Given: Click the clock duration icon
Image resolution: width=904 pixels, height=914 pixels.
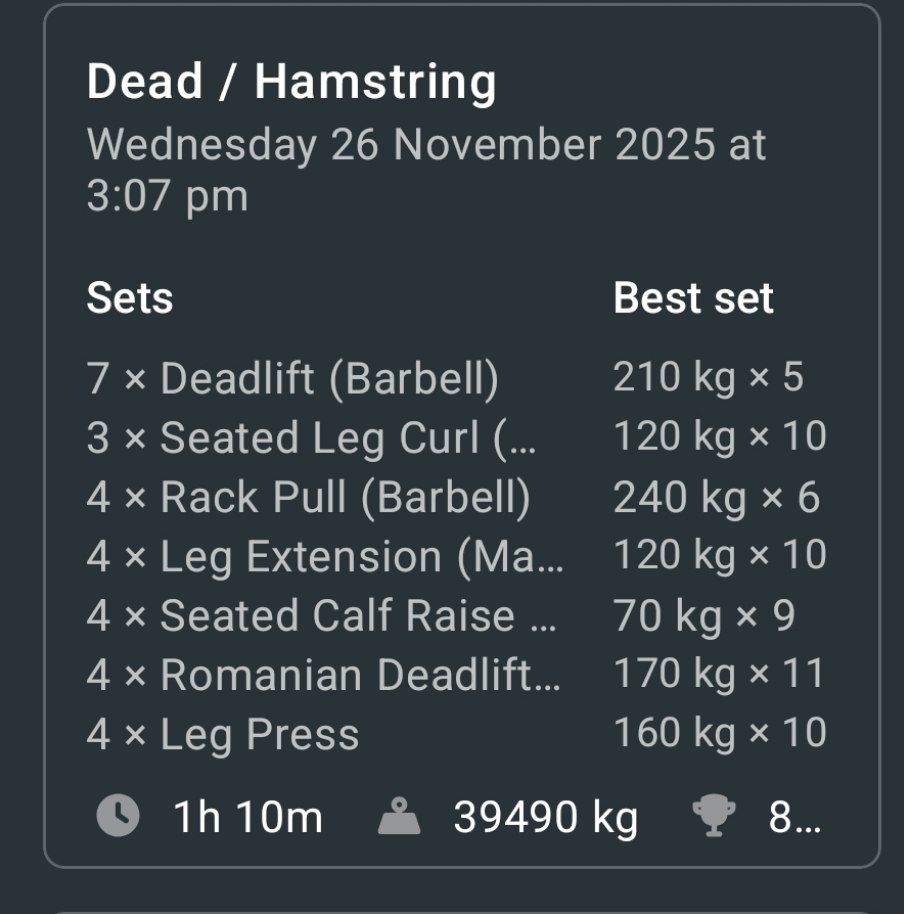Looking at the screenshot, I should click(x=118, y=815).
